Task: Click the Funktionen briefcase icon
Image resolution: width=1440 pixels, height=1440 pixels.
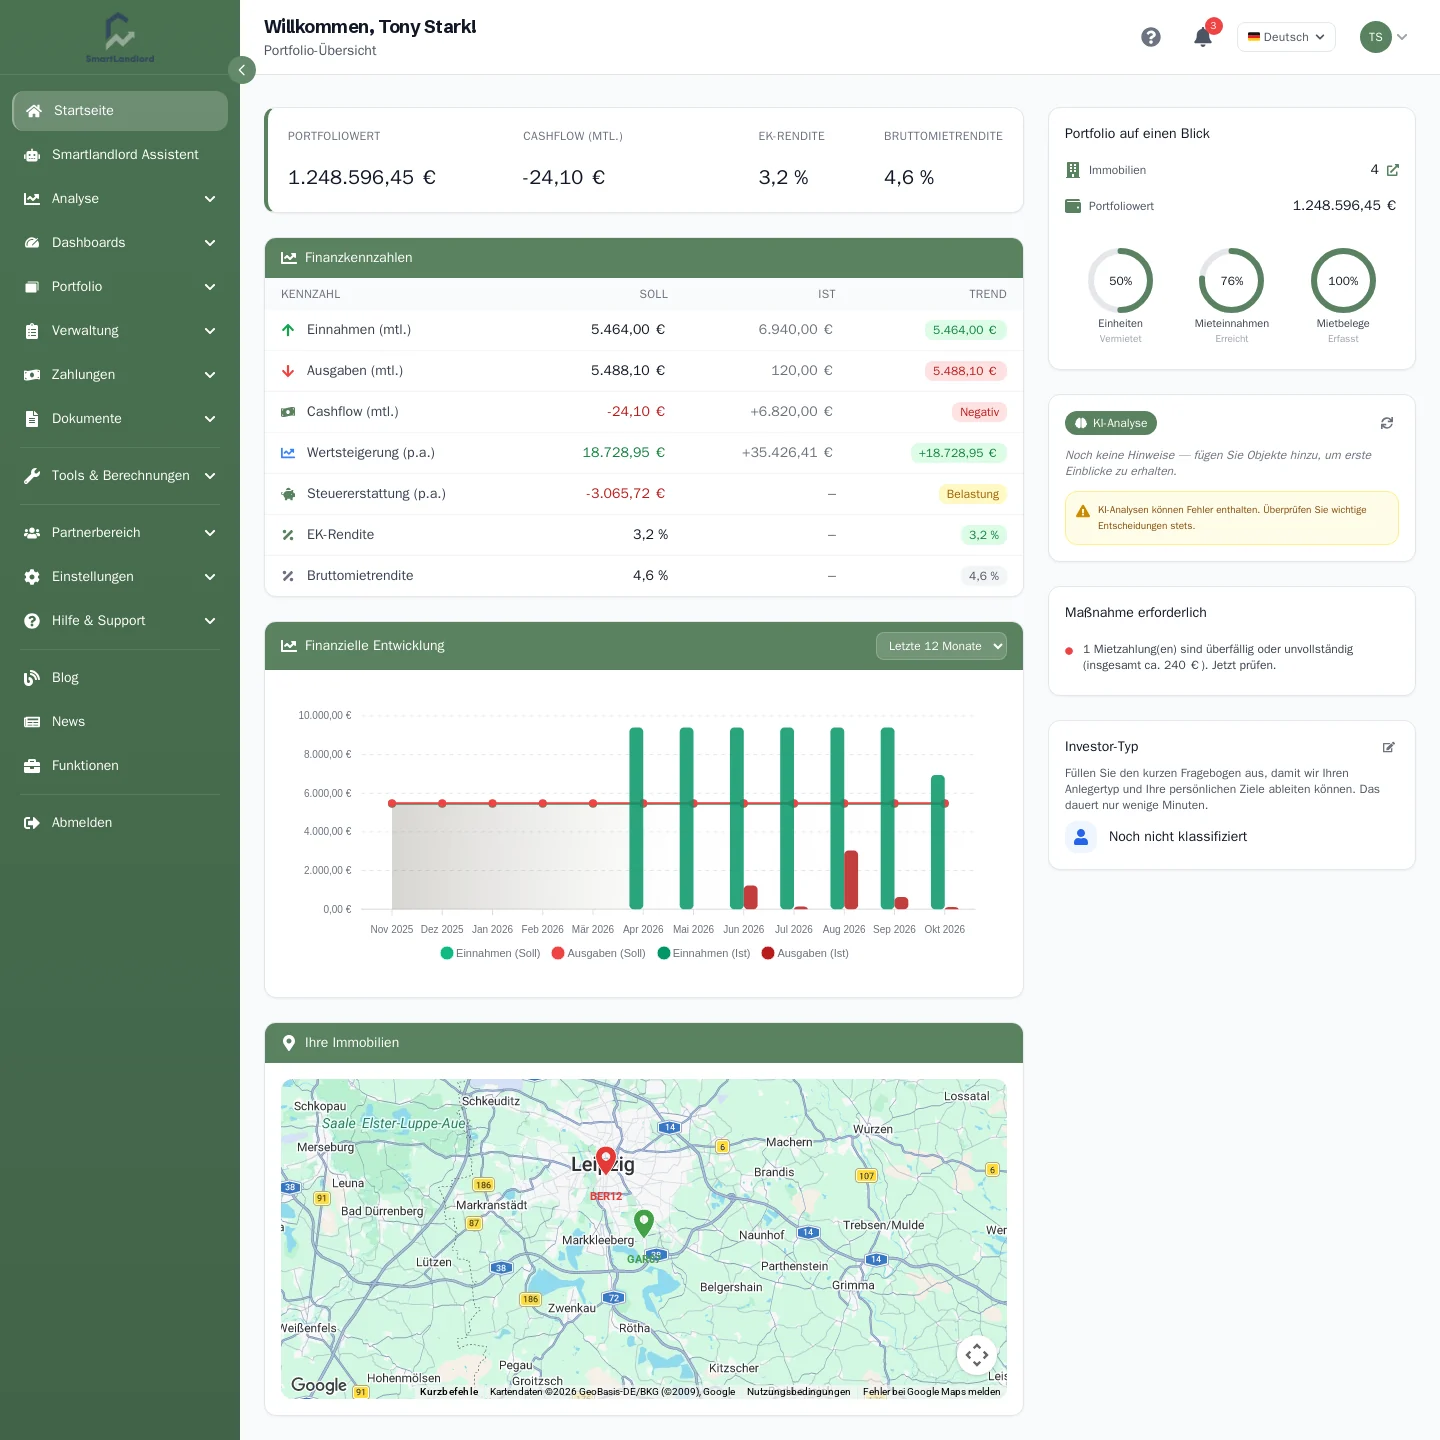Action: [x=32, y=766]
